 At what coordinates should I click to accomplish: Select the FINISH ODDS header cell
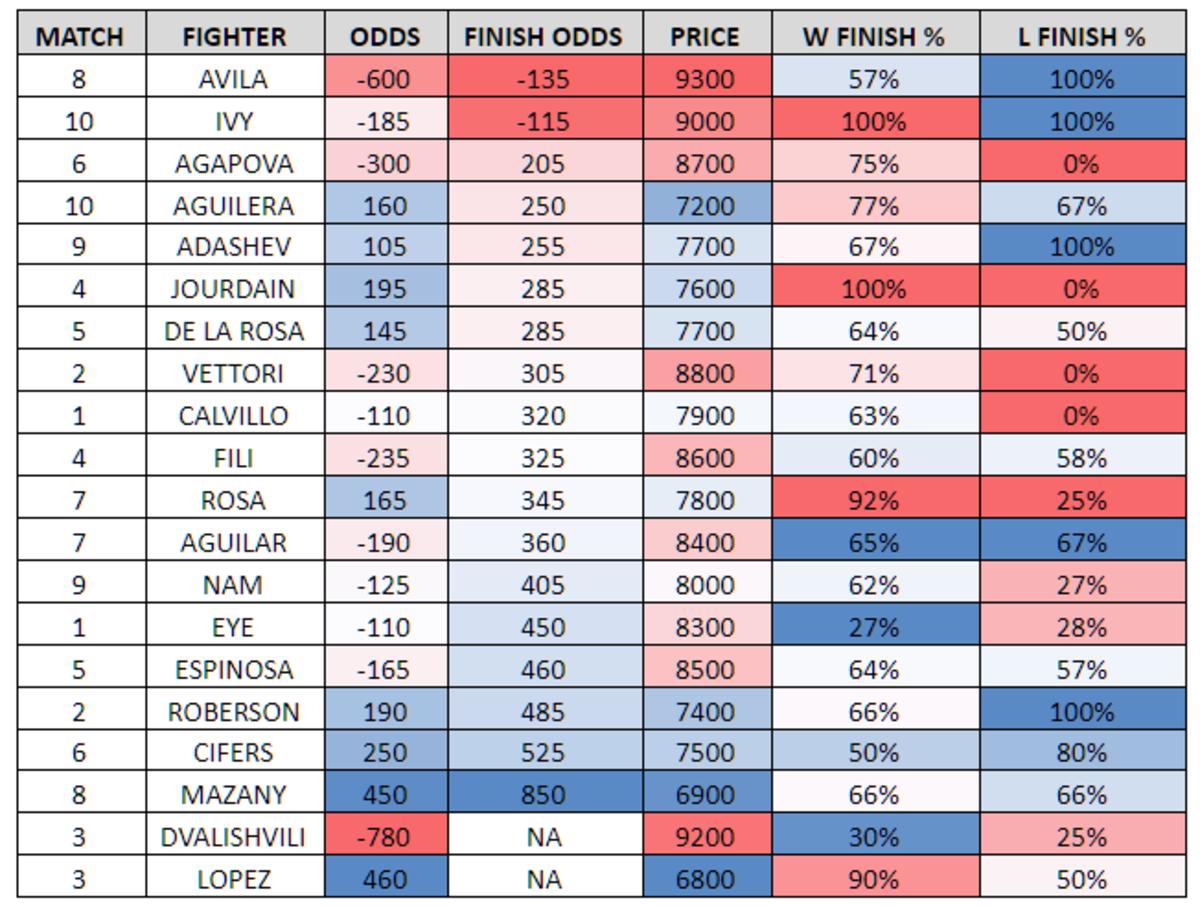tap(543, 37)
